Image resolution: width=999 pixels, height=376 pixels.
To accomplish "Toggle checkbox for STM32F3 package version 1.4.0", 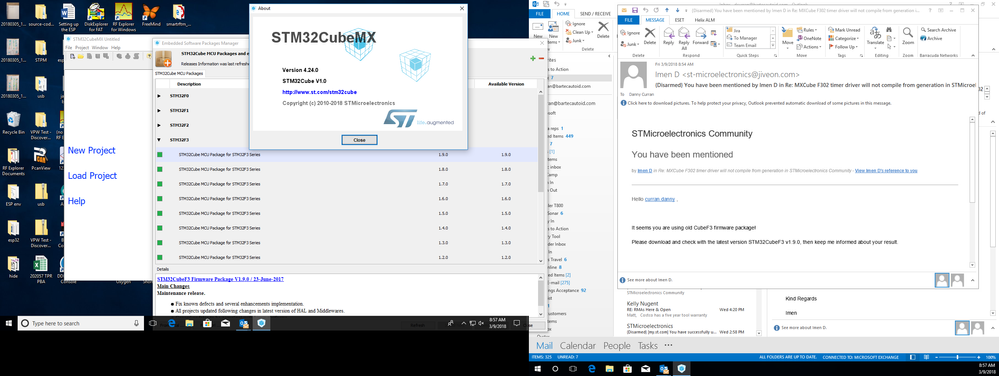I will 160,228.
